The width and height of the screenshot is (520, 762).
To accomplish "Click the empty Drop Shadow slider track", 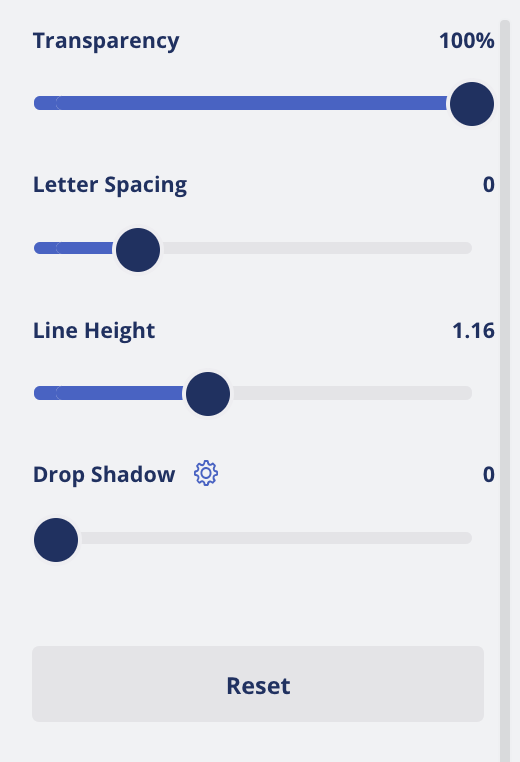I will (275, 538).
